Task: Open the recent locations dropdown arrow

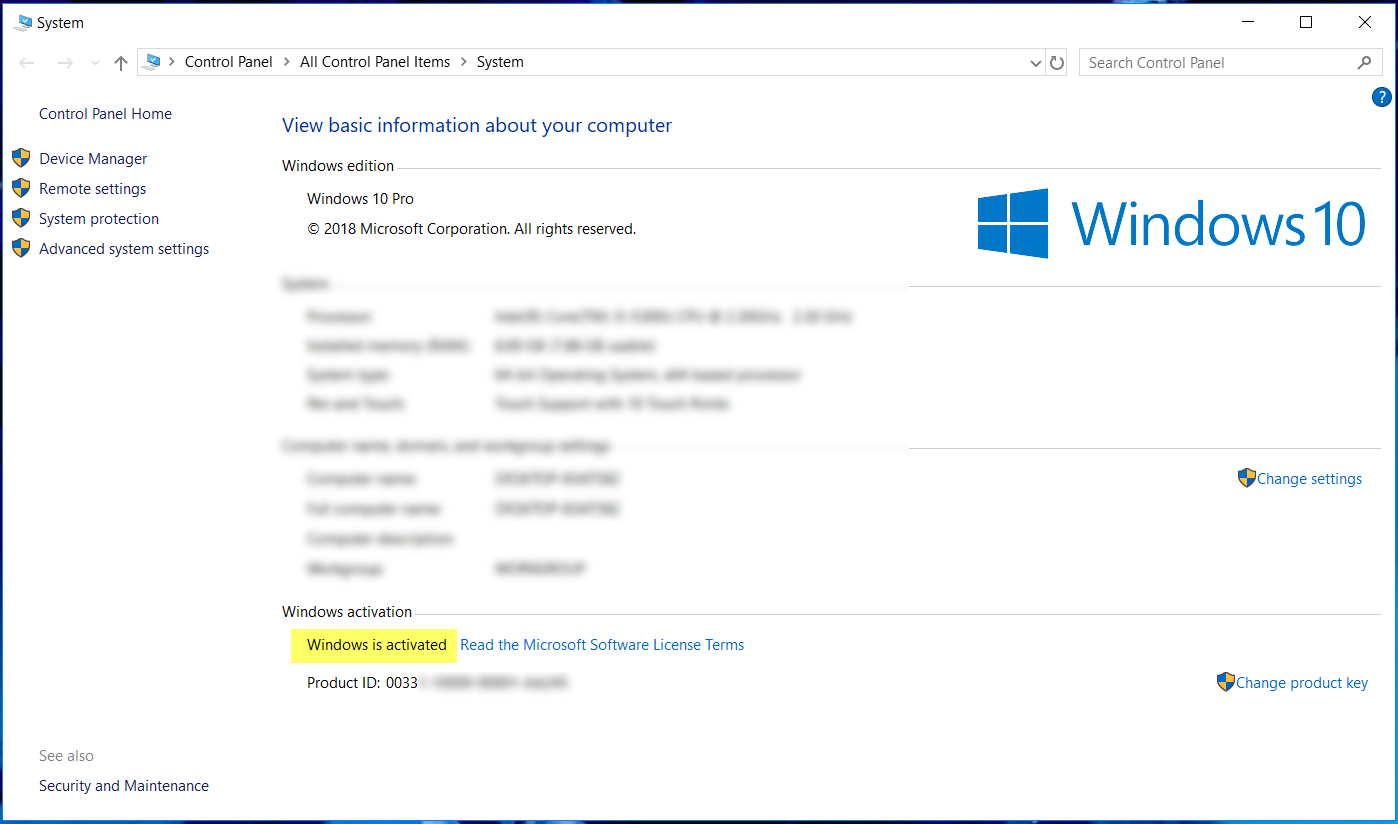Action: (x=95, y=63)
